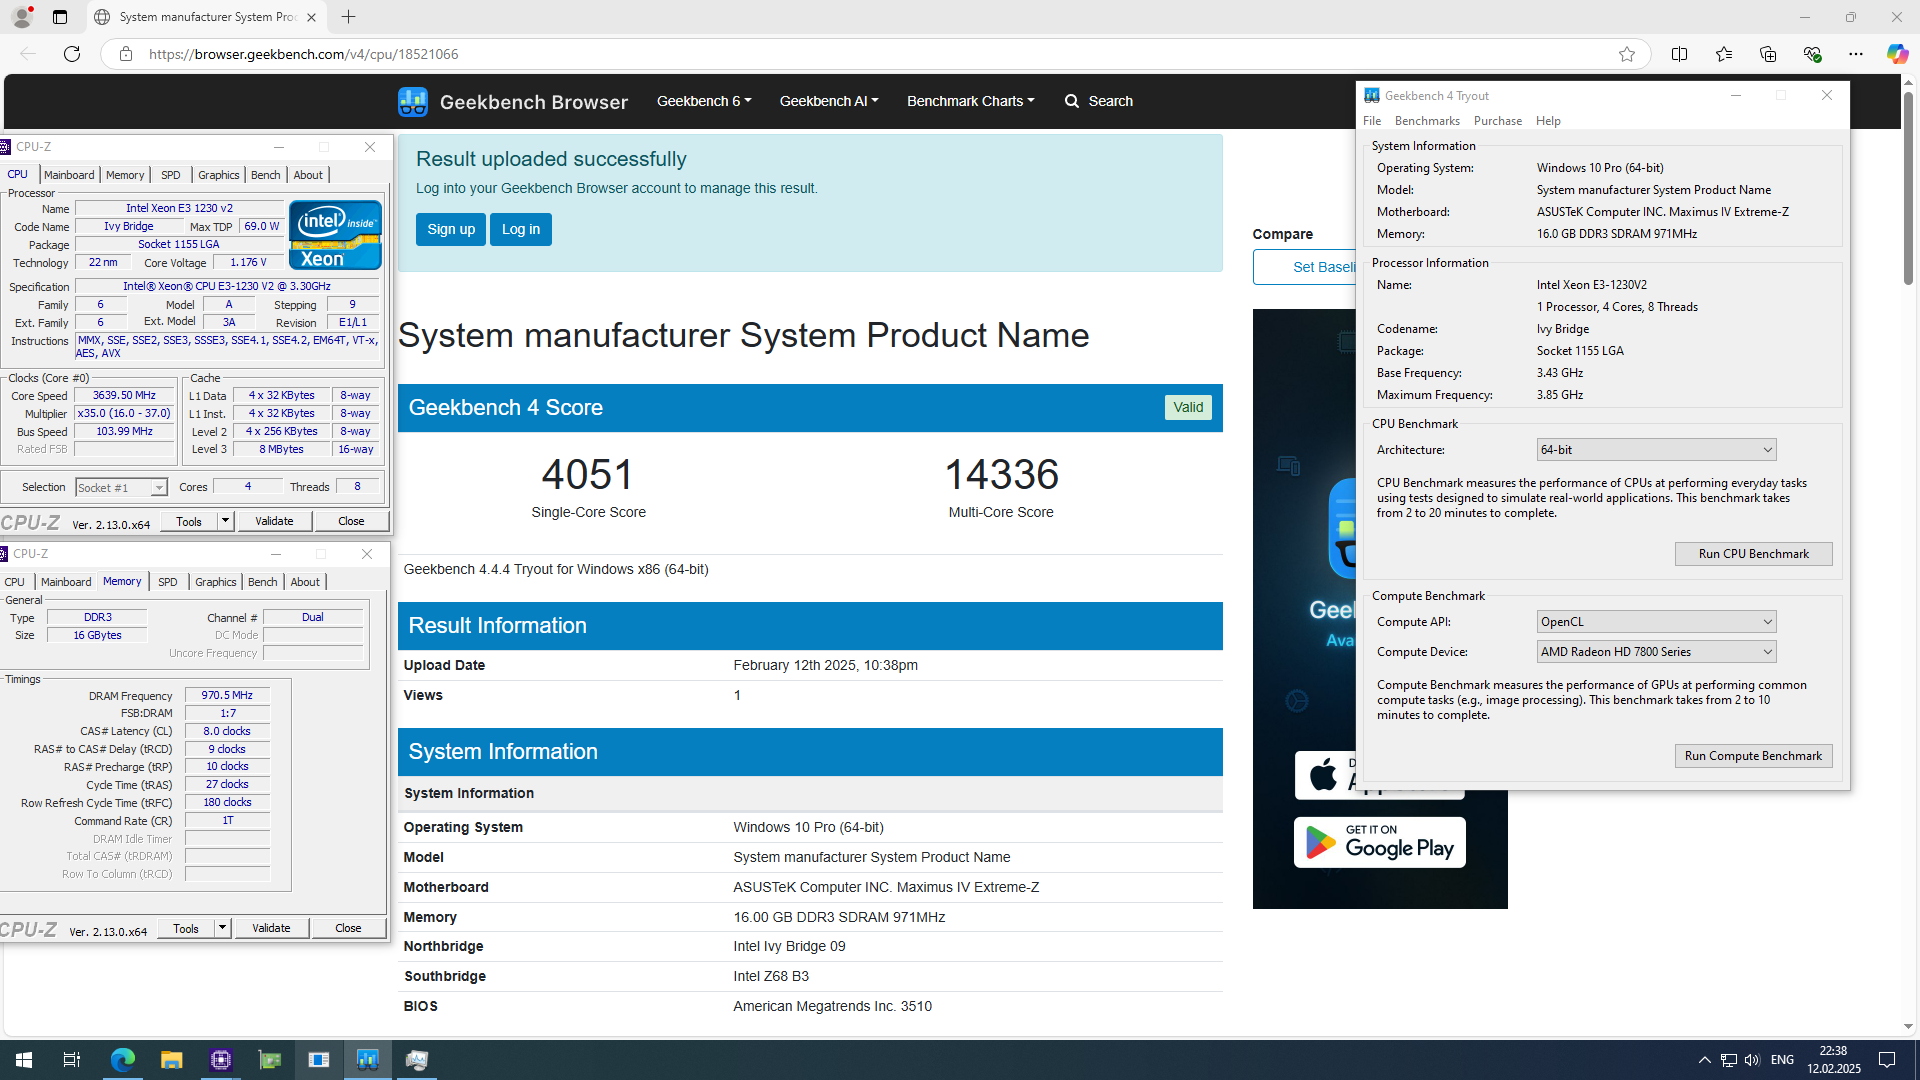The height and width of the screenshot is (1080, 1920).
Task: Switch to CPU tab in lower CPU-Z window
Action: point(15,582)
